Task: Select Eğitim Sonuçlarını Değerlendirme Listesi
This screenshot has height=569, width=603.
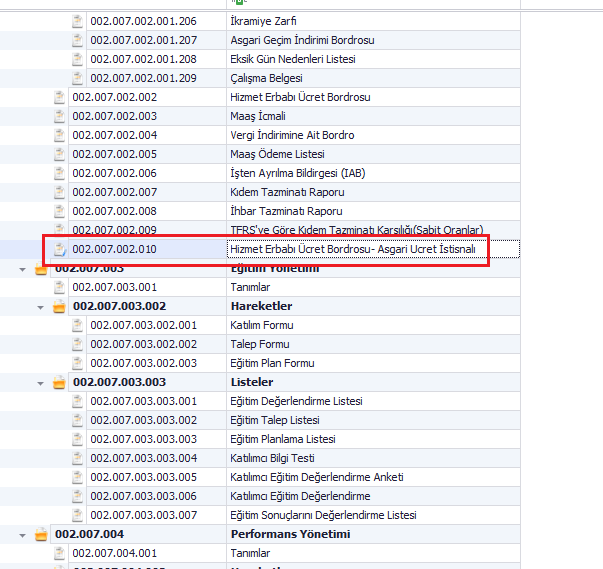Action: (323, 515)
